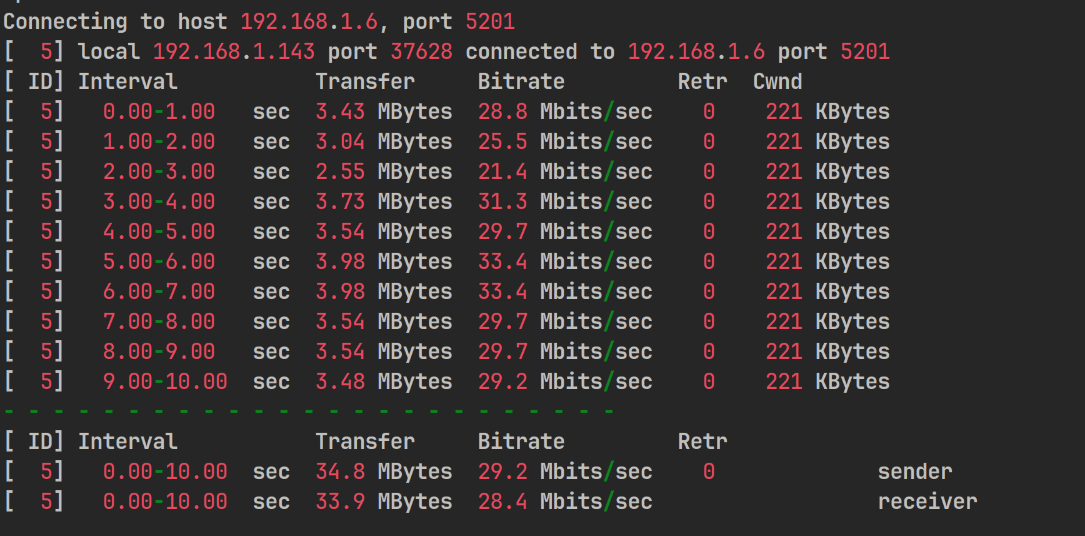Click total transfer 33.9 MBytes

tap(384, 501)
